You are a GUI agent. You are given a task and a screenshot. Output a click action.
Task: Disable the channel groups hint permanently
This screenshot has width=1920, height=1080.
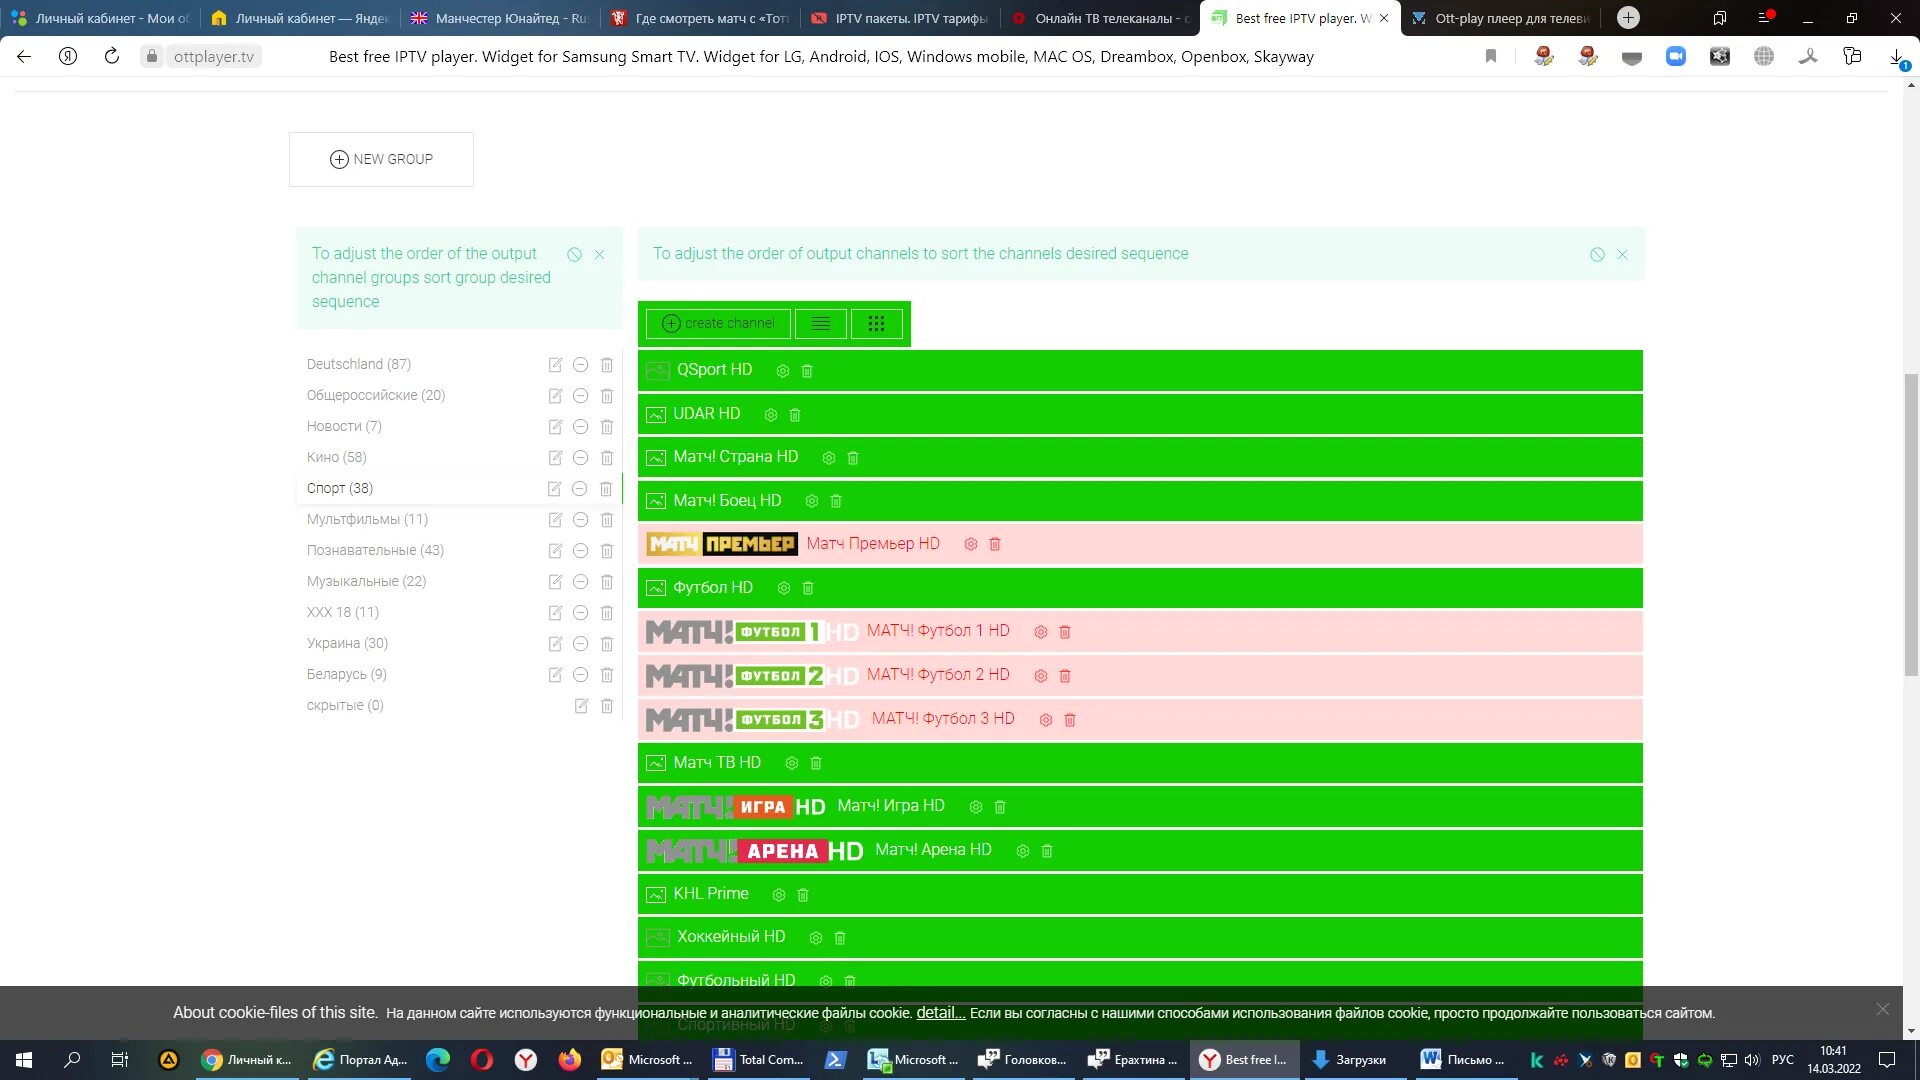575,255
